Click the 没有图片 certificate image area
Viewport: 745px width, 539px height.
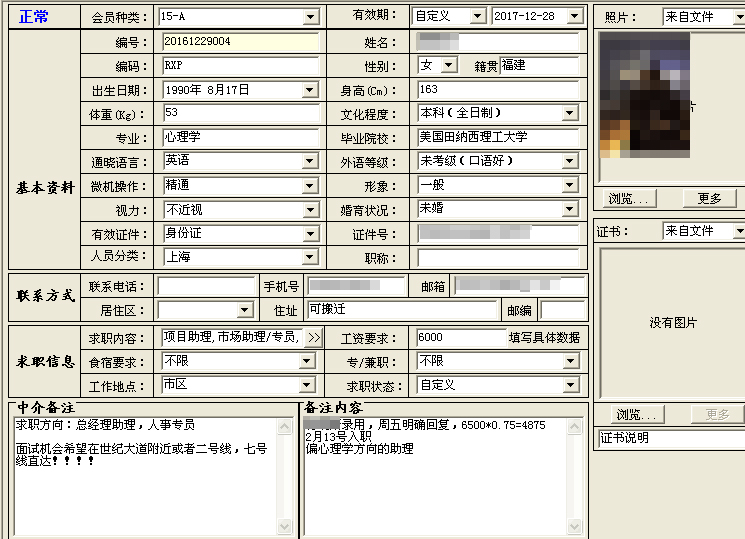673,323
